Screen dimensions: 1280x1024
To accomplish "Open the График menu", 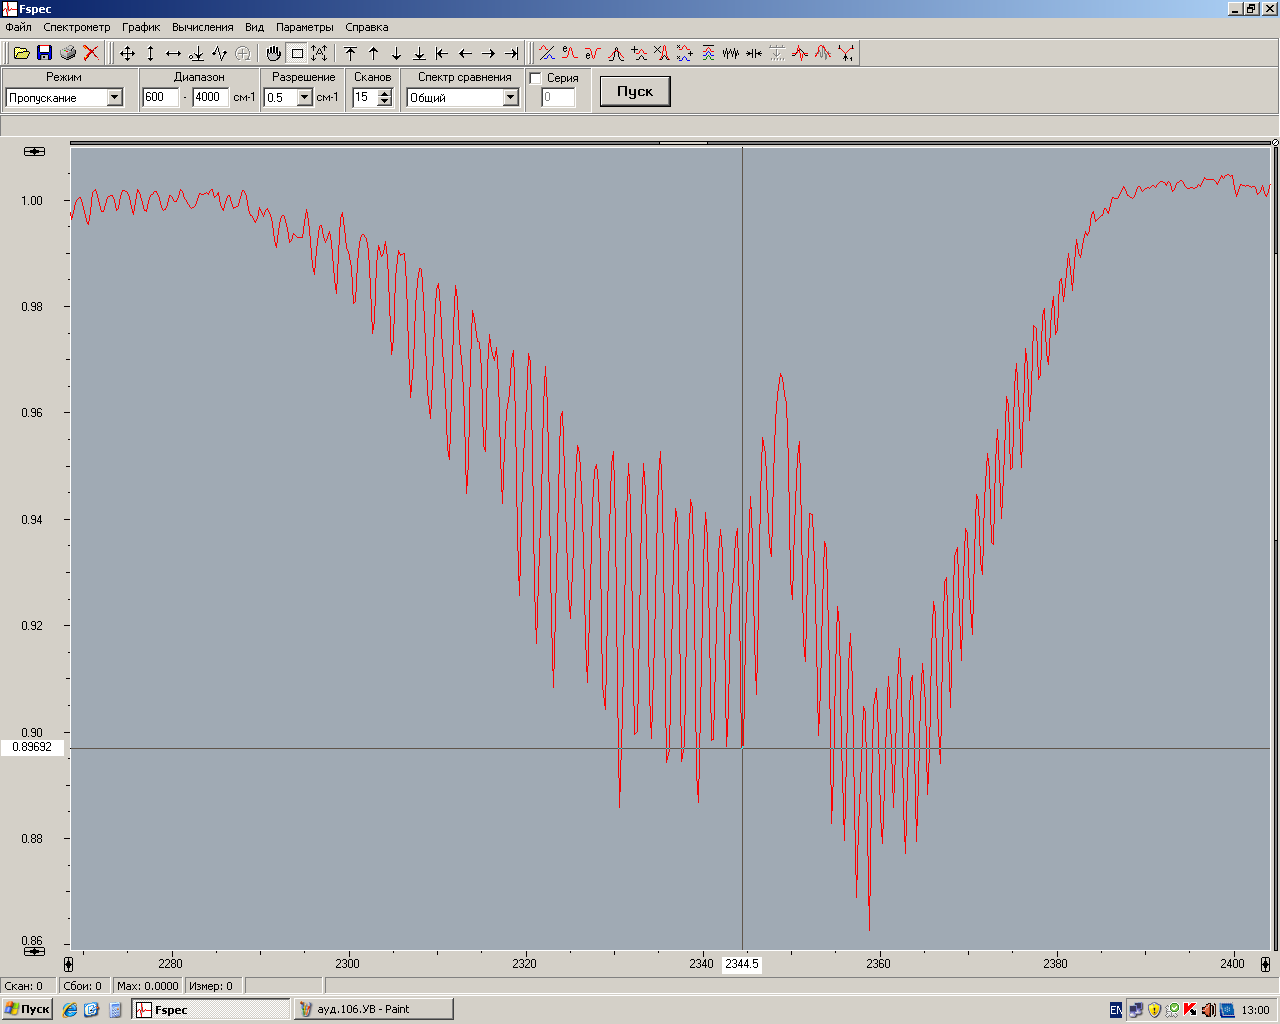I will 141,27.
